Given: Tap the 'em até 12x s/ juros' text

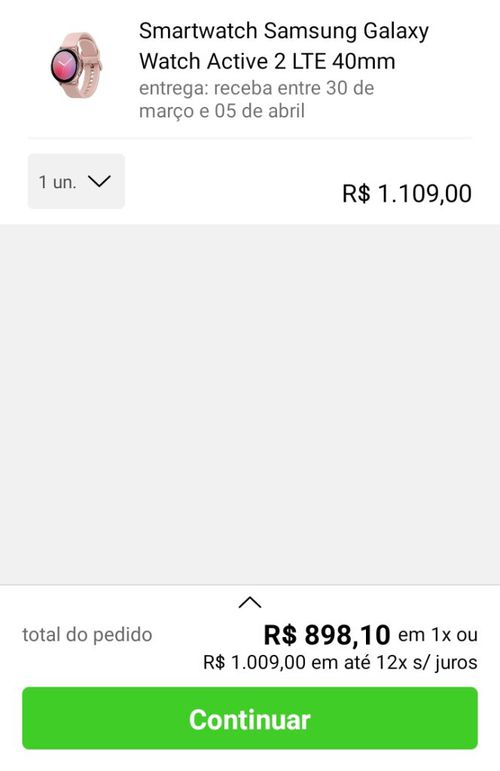Looking at the screenshot, I should click(x=394, y=662).
